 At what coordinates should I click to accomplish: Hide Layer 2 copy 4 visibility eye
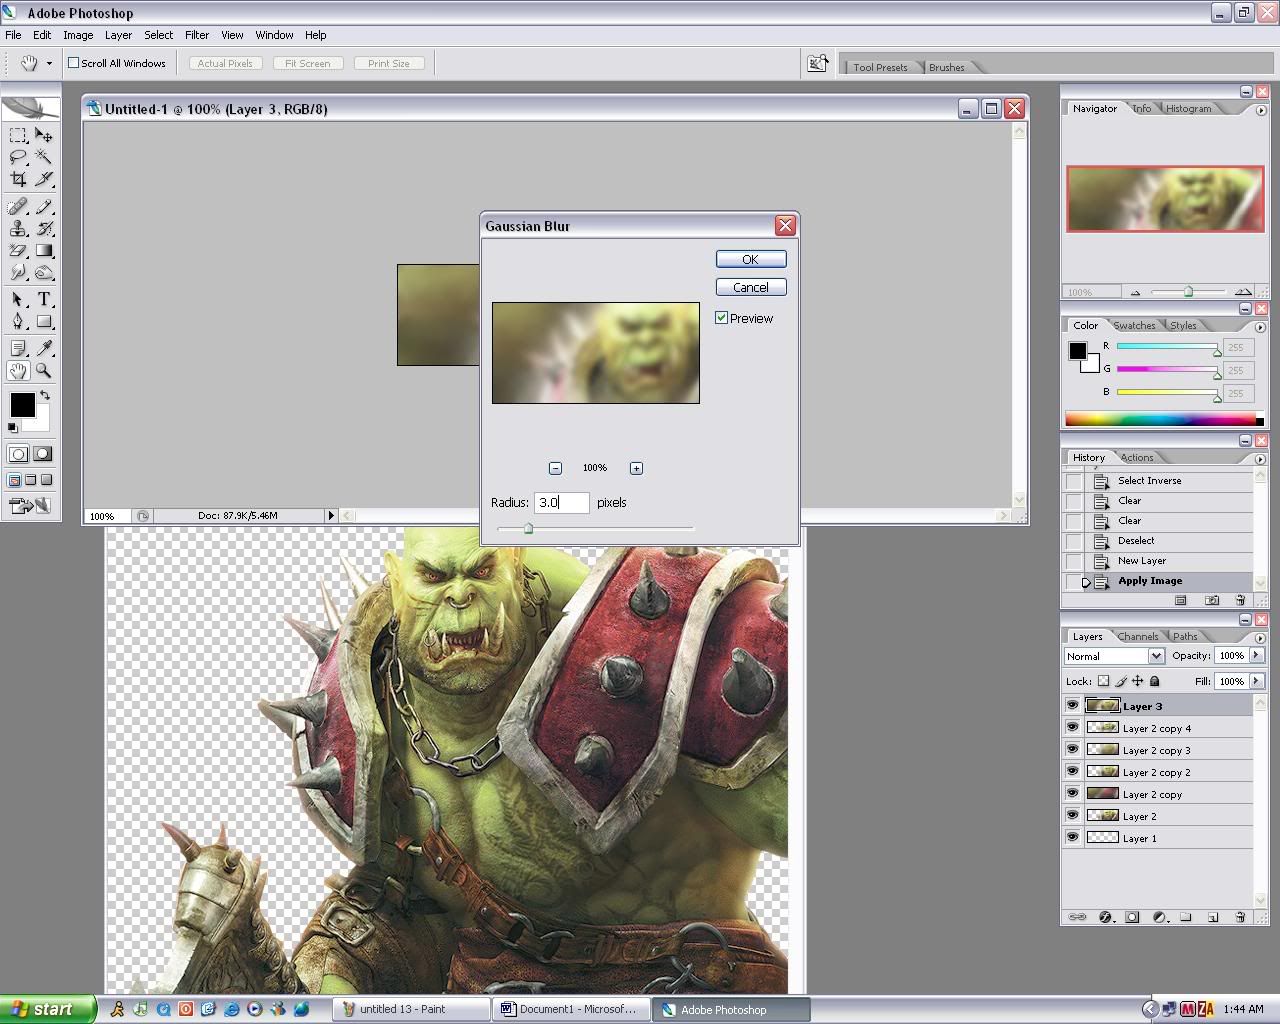1072,728
